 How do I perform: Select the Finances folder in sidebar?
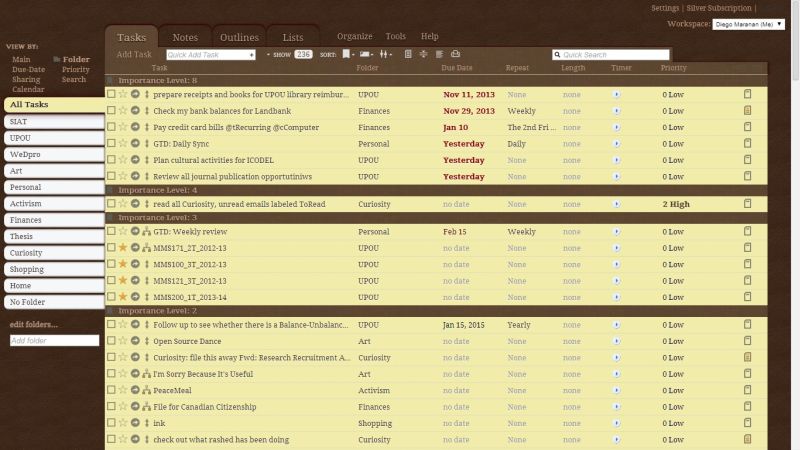point(53,219)
